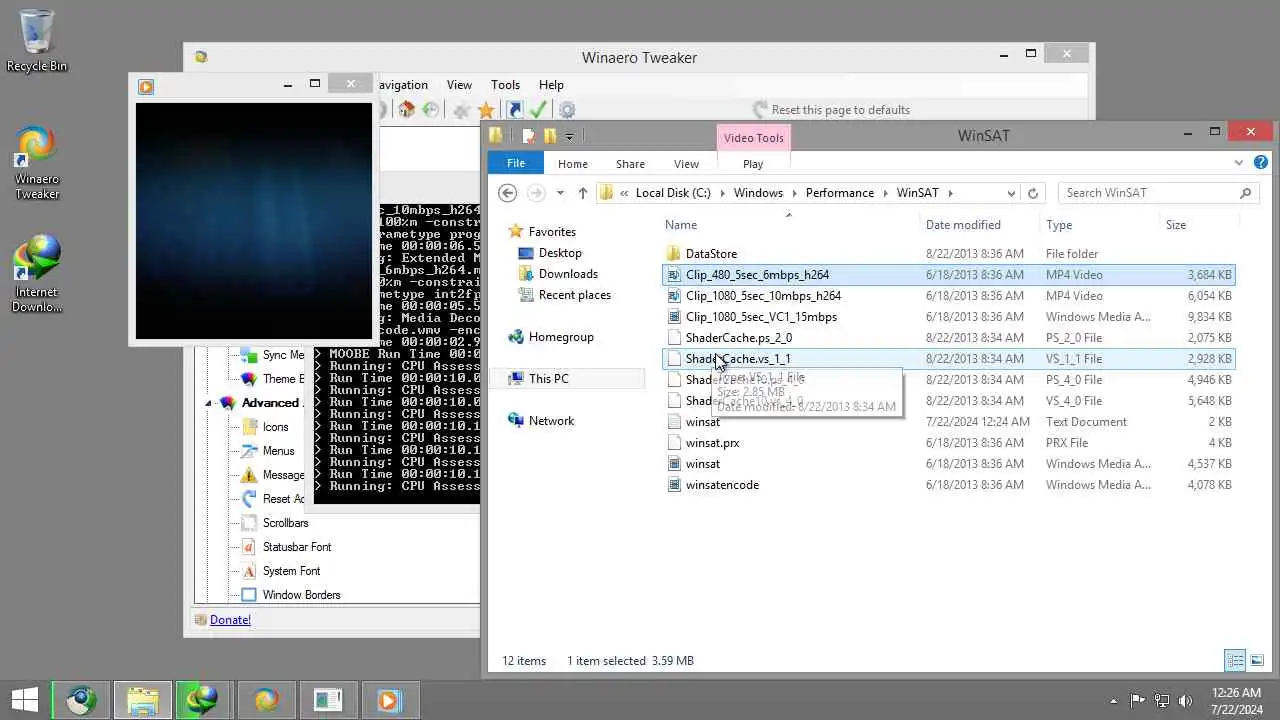Viewport: 1280px width, 720px height.
Task: Click the Donate! link
Action: click(x=230, y=620)
